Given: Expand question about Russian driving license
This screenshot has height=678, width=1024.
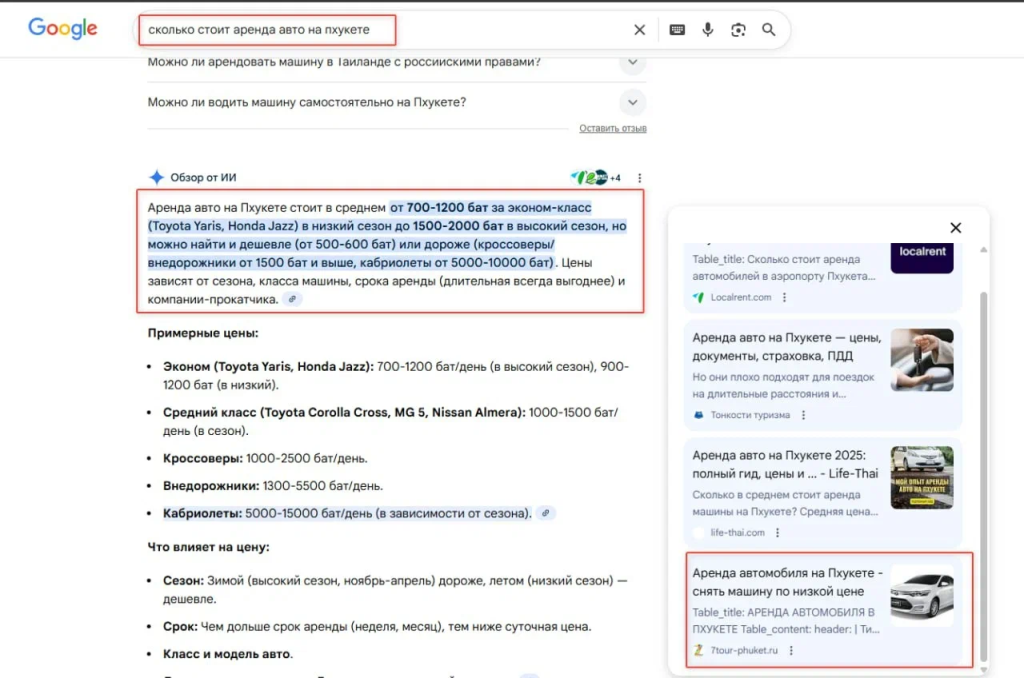Looking at the screenshot, I should [x=631, y=62].
